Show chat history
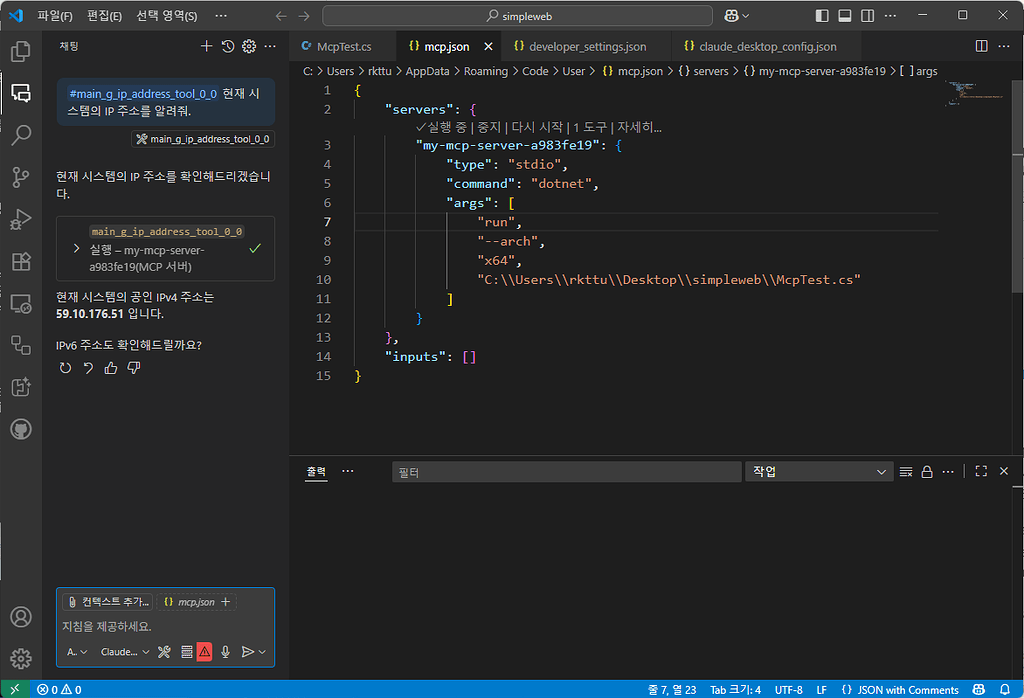 coord(228,46)
